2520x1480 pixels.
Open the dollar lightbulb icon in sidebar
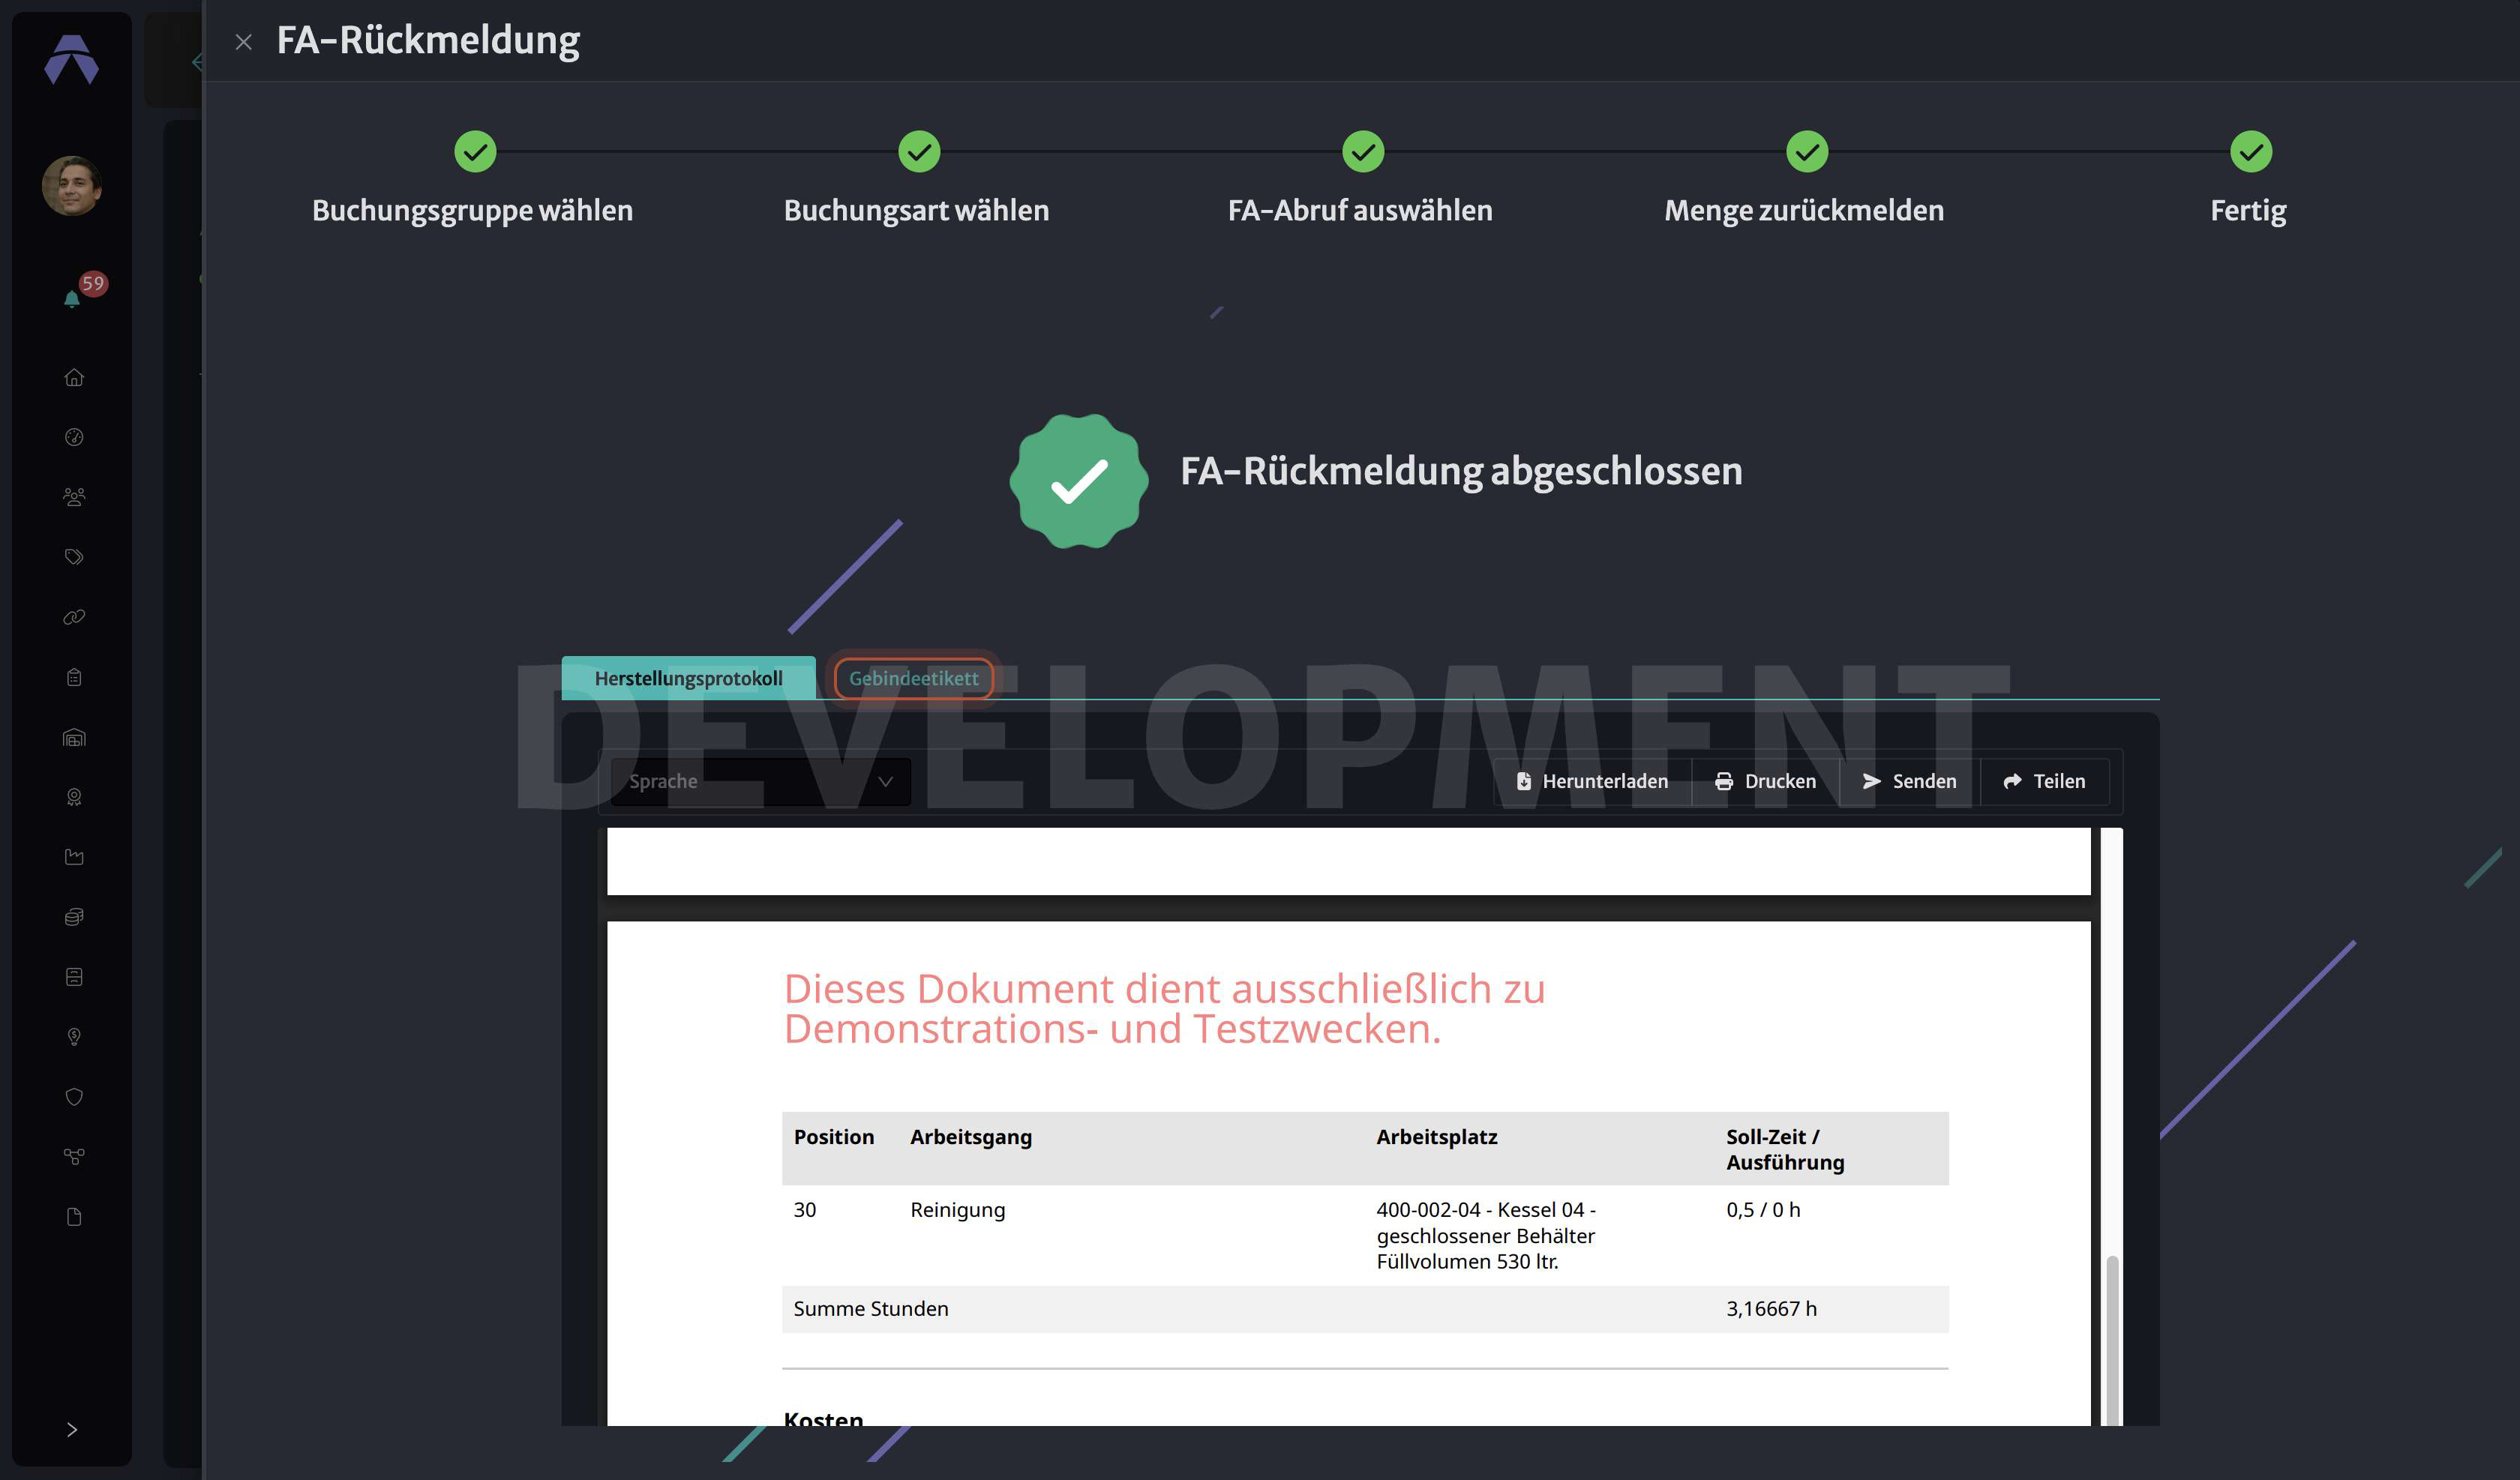click(74, 1037)
